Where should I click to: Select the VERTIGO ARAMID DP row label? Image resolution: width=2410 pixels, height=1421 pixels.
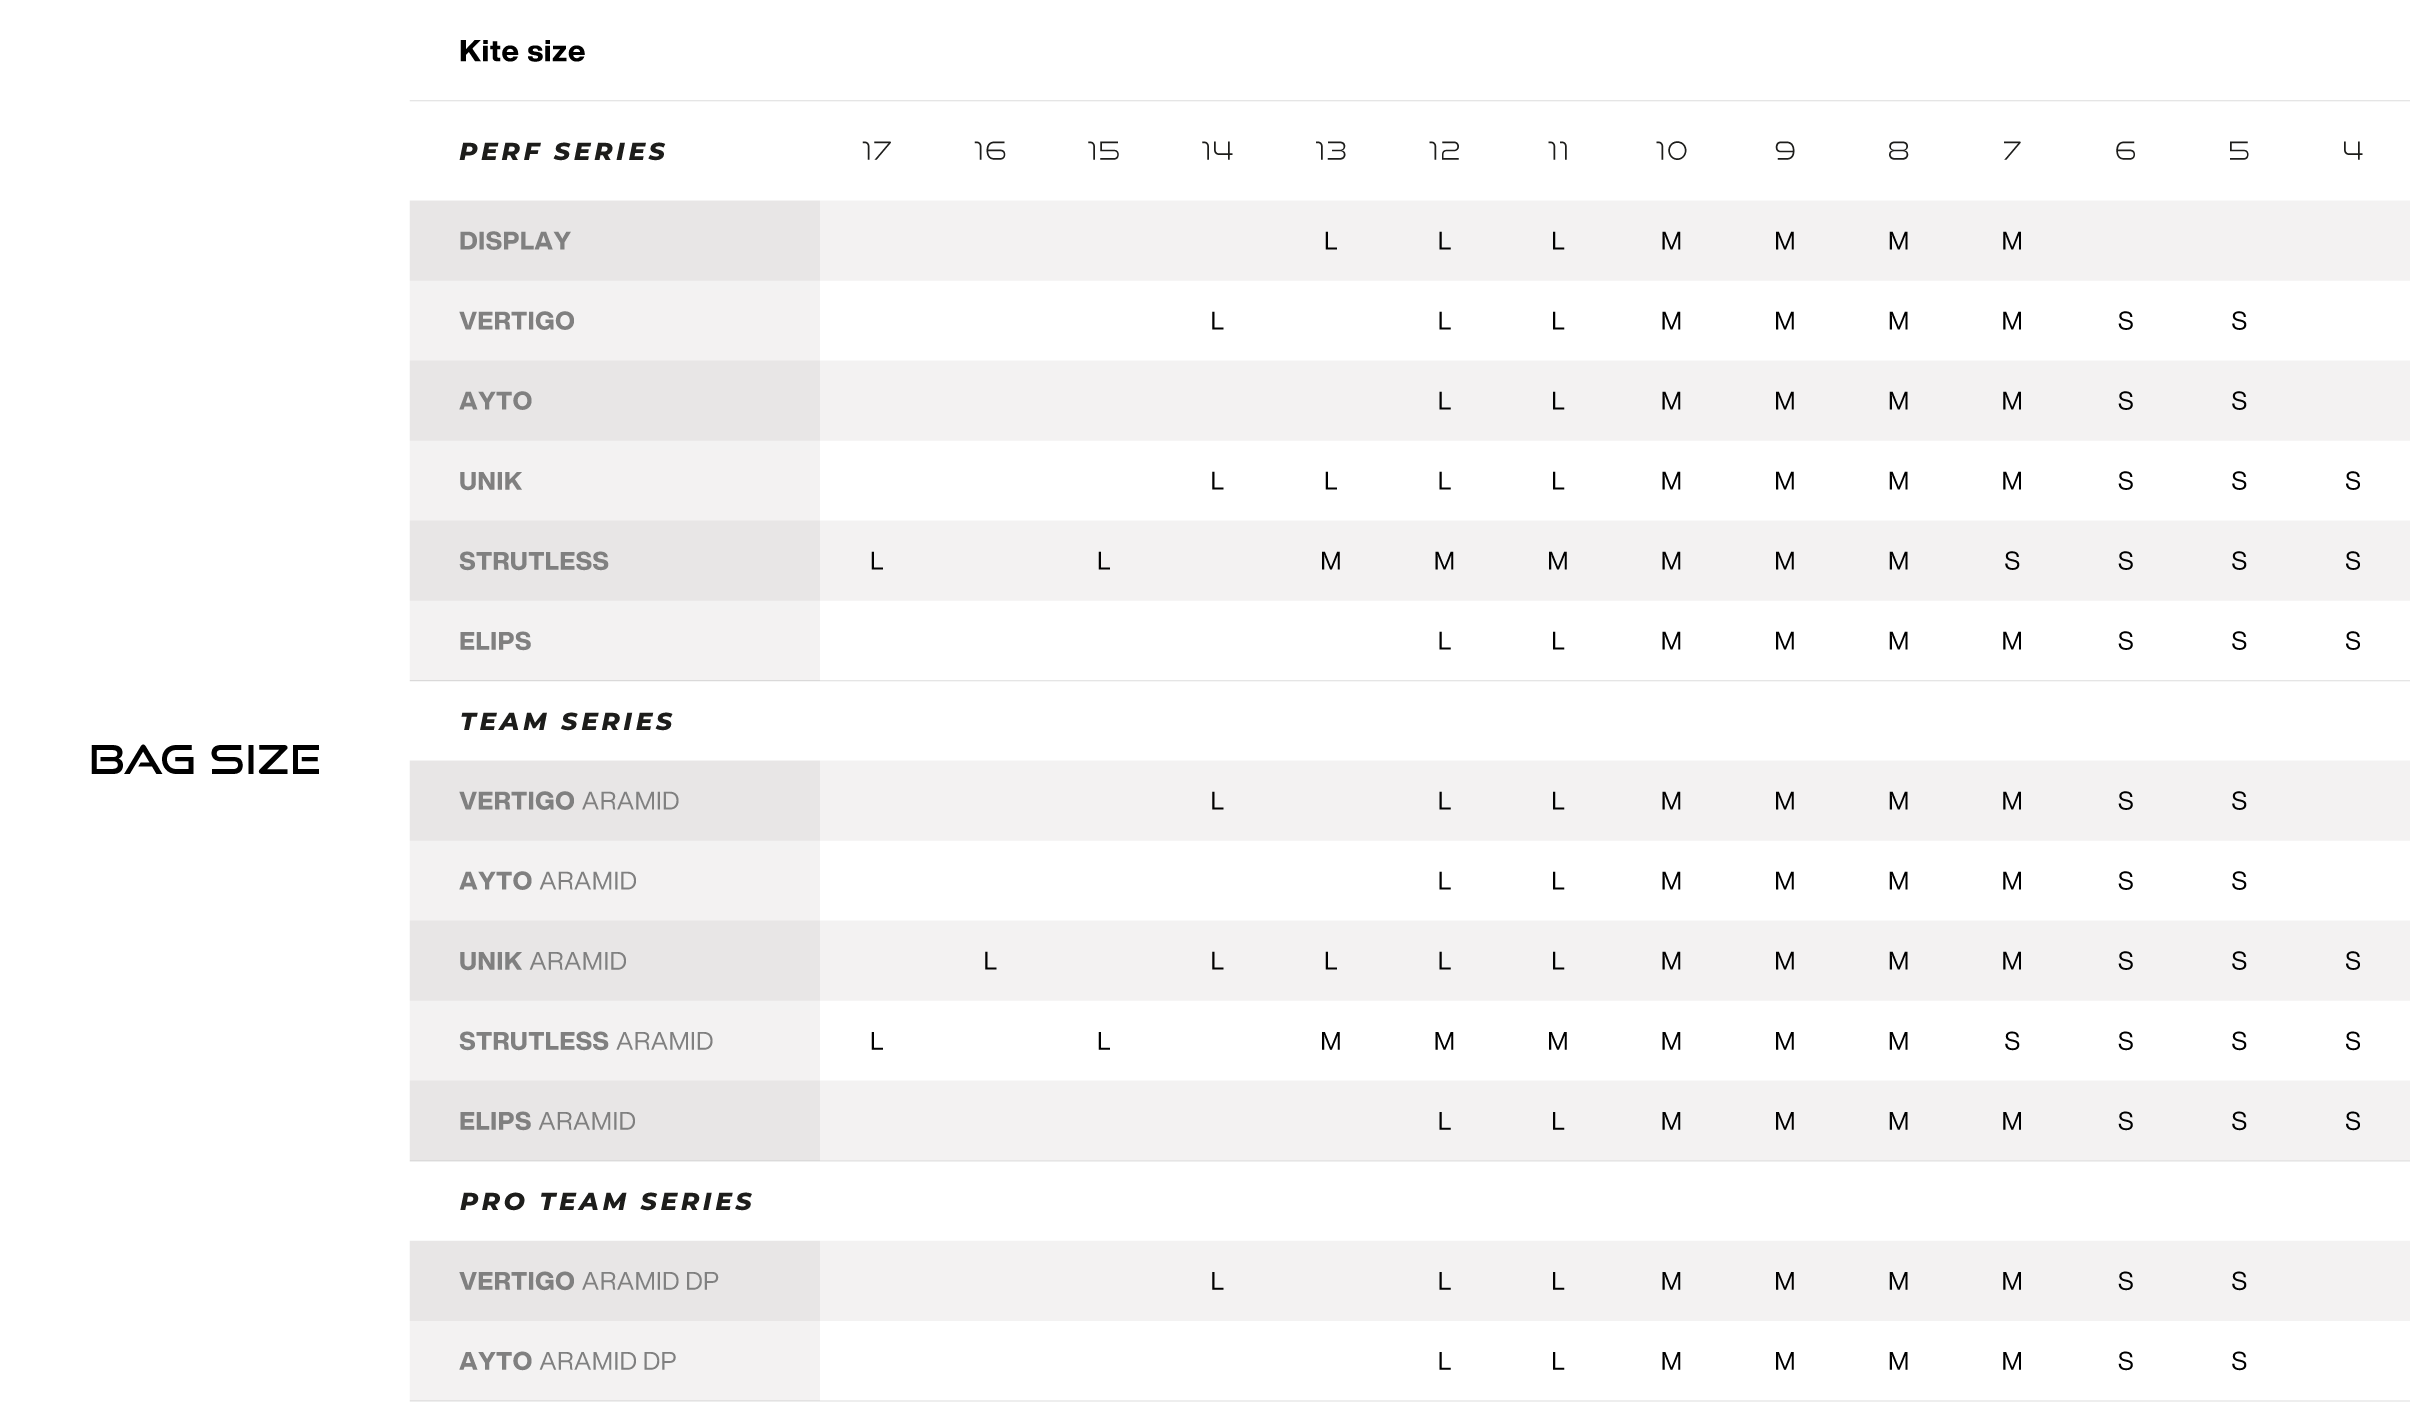click(588, 1281)
